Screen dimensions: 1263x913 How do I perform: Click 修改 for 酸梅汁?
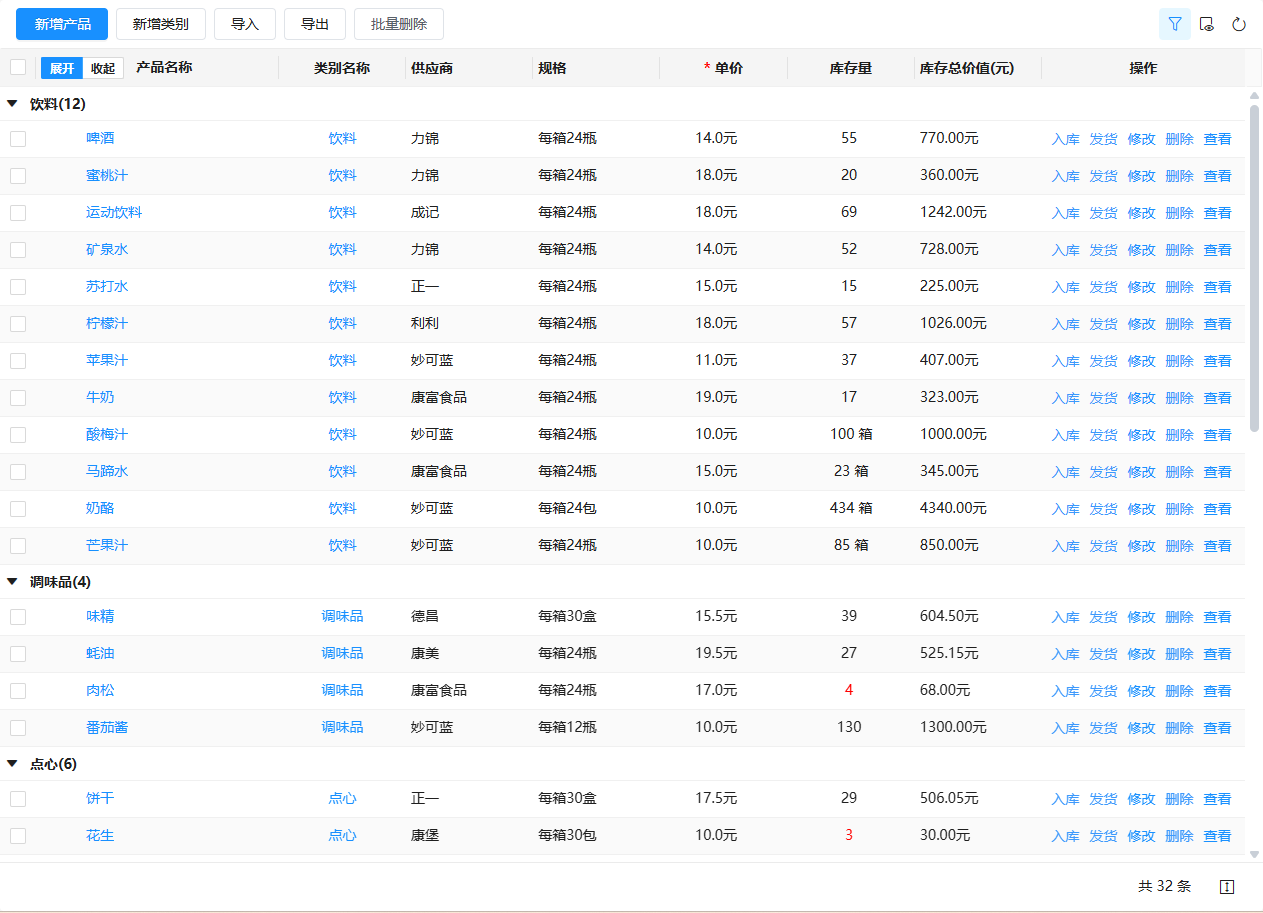pos(1141,435)
